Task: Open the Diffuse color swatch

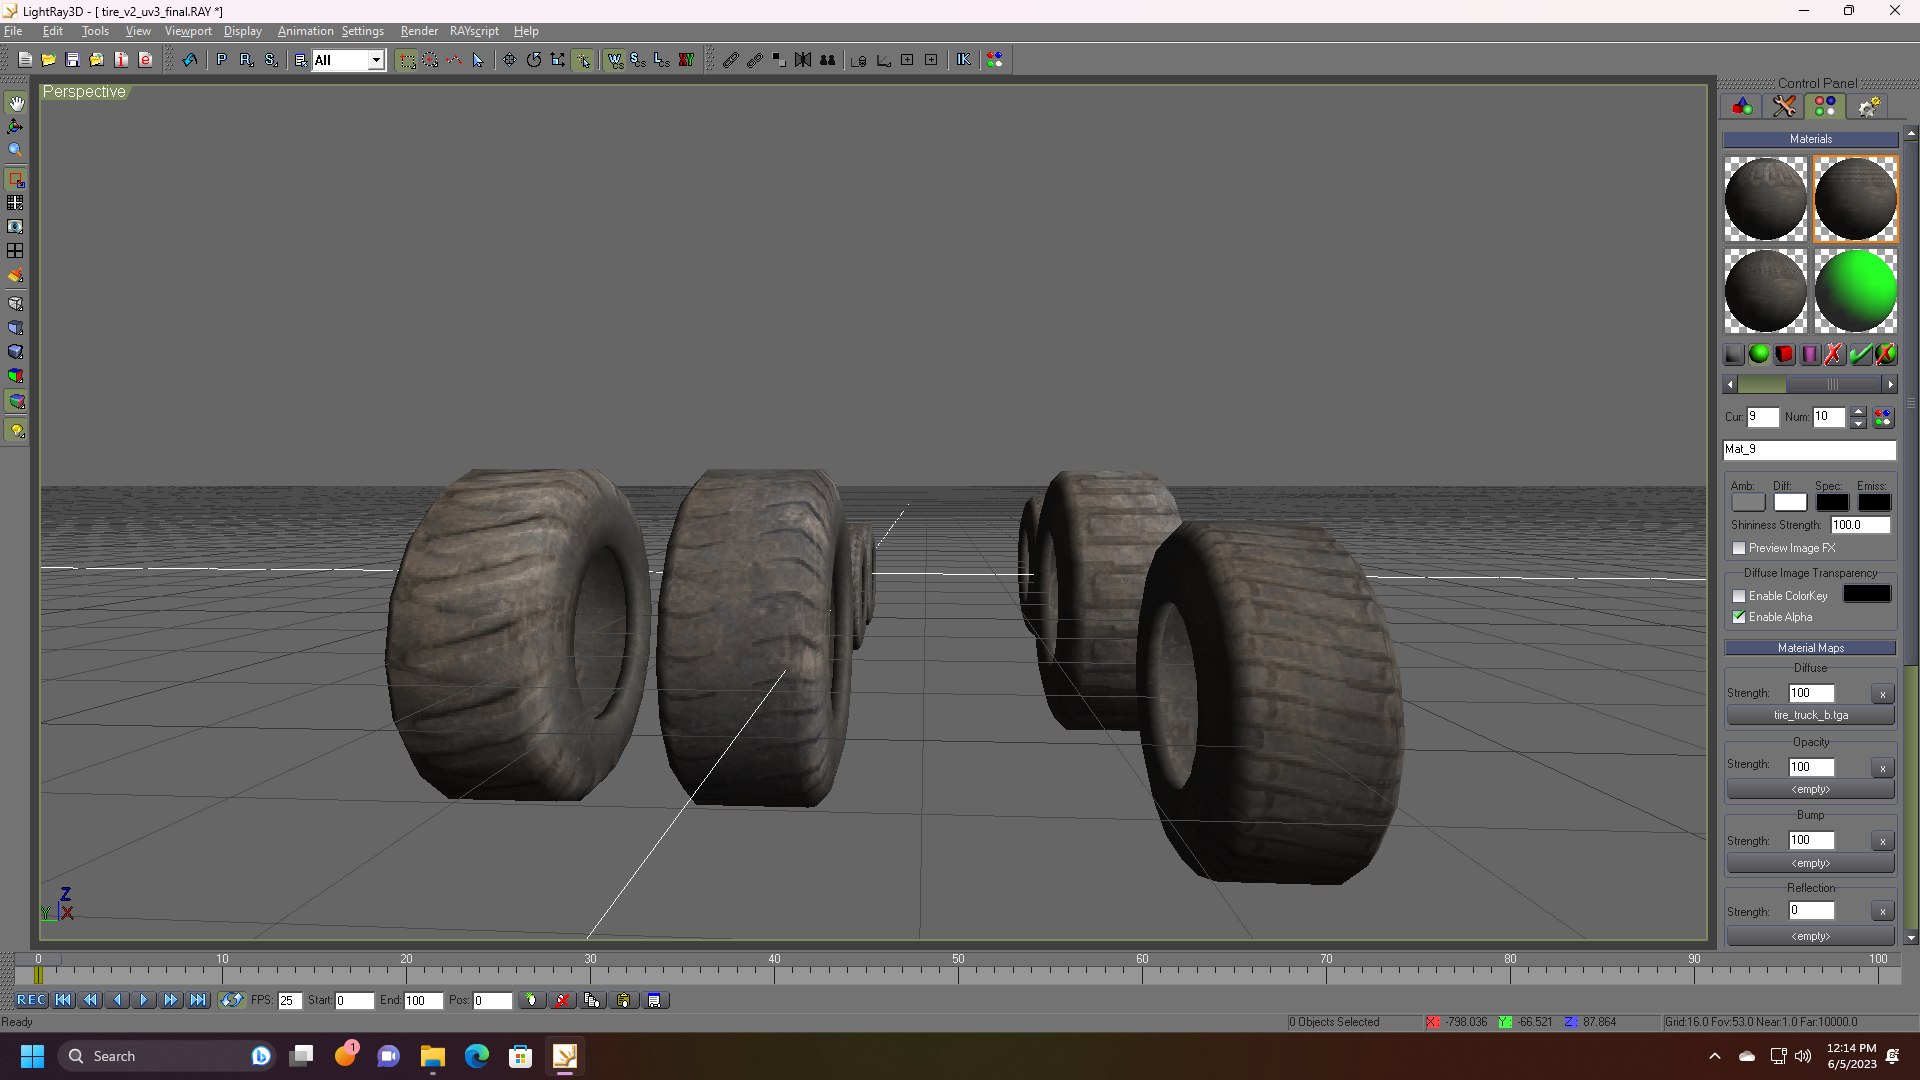Action: pos(1790,503)
